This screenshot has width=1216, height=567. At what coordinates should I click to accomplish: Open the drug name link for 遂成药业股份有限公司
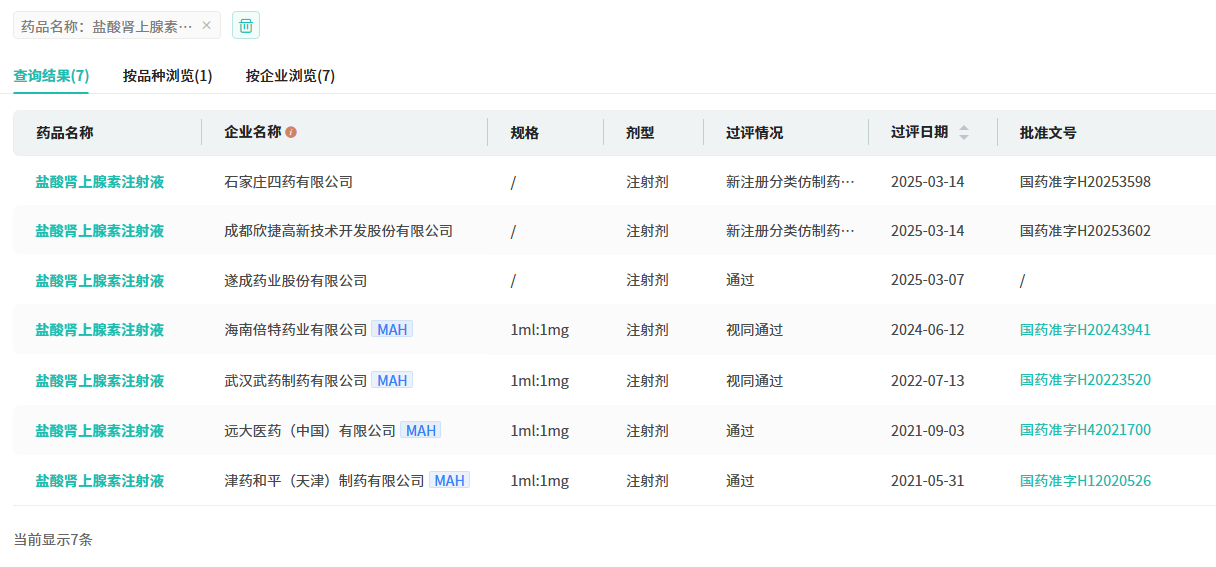click(x=100, y=280)
